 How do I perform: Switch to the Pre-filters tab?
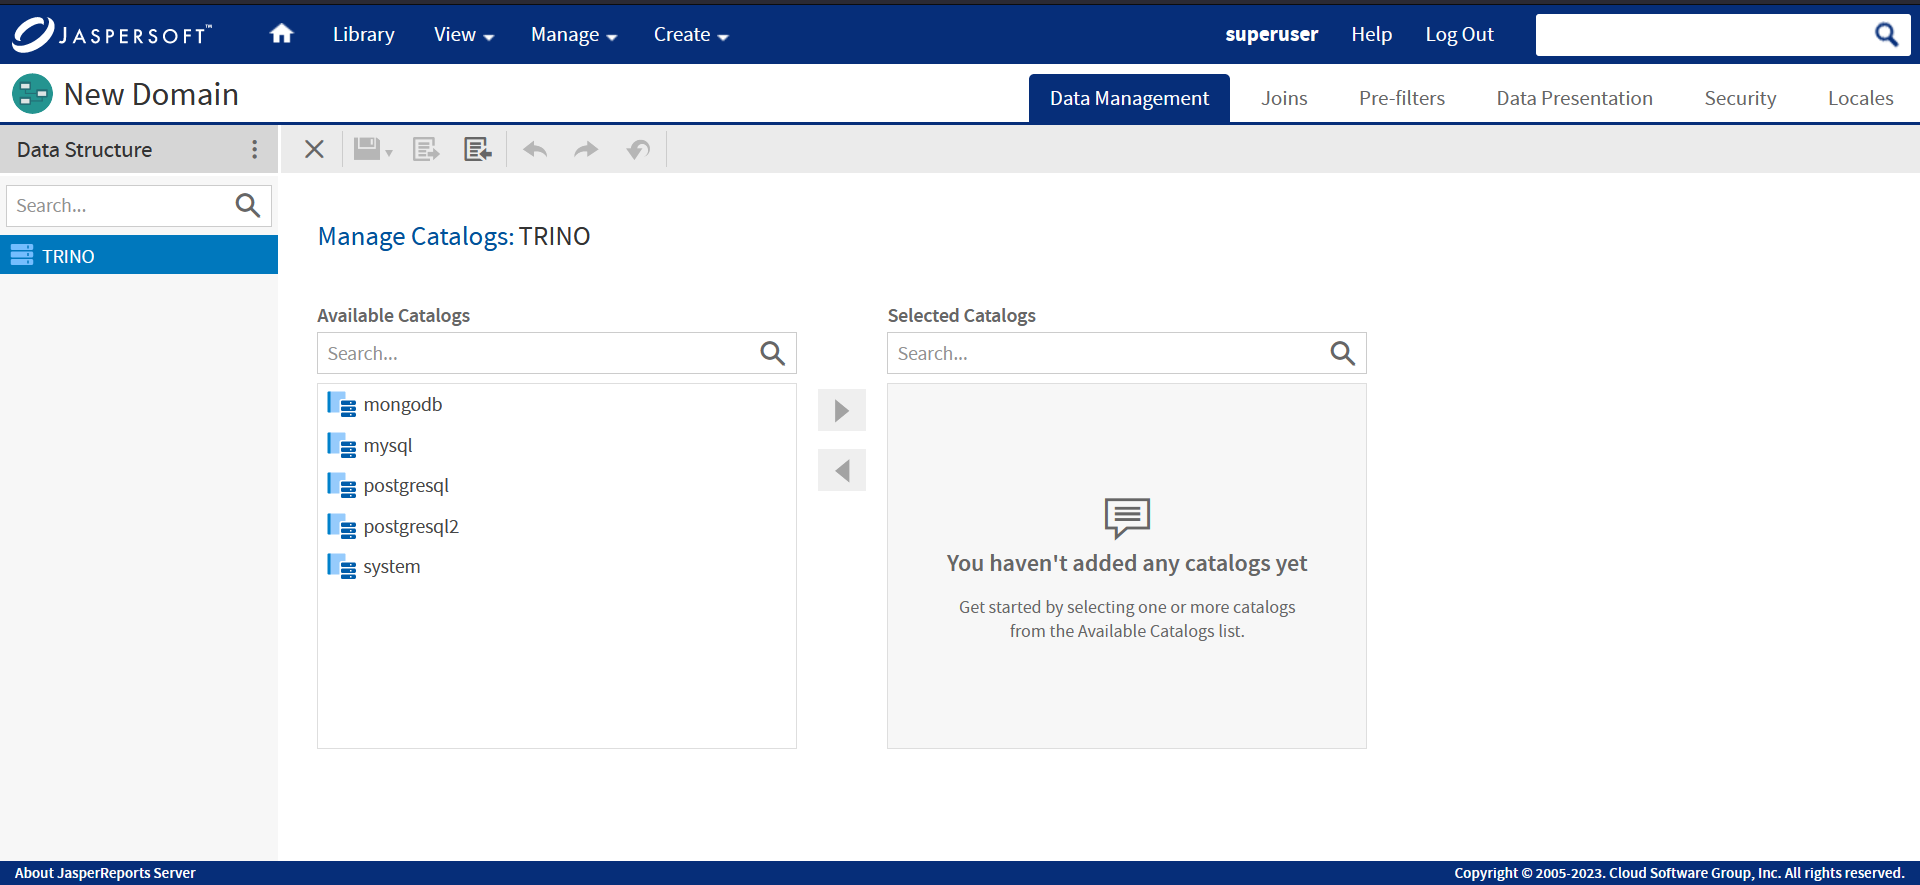pyautogui.click(x=1402, y=98)
